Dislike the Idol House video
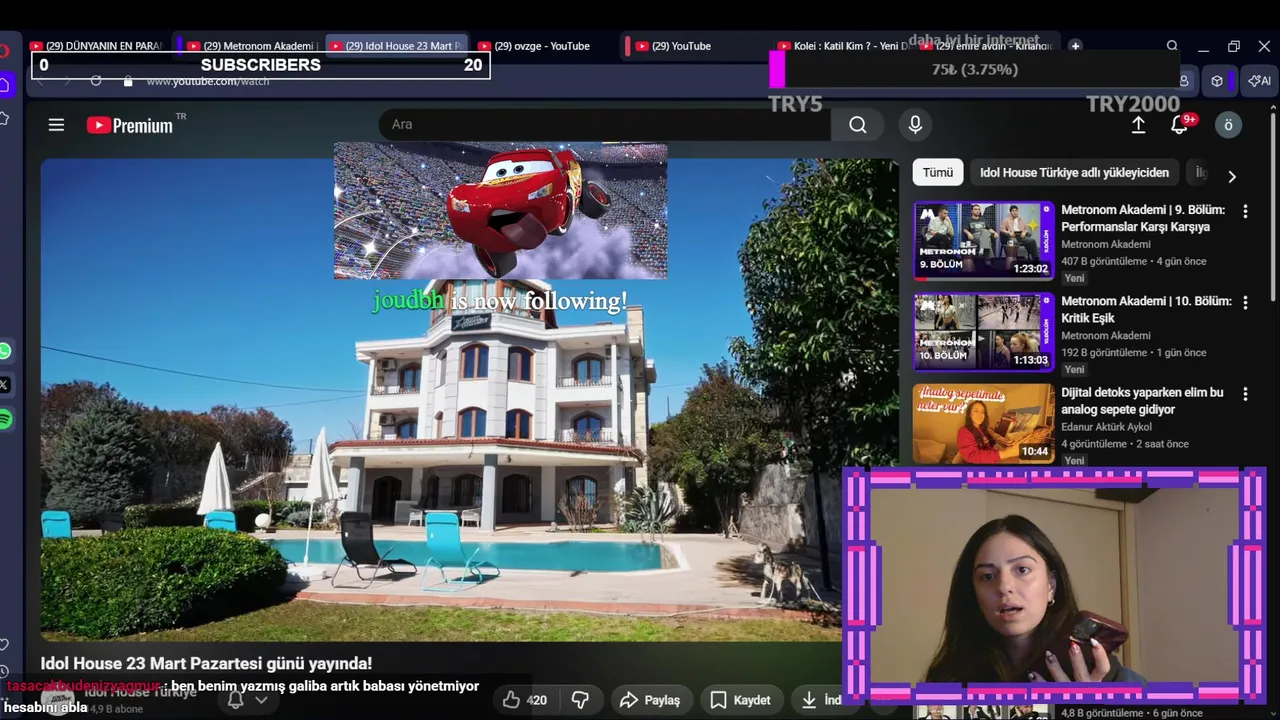1280x720 pixels. 579,700
